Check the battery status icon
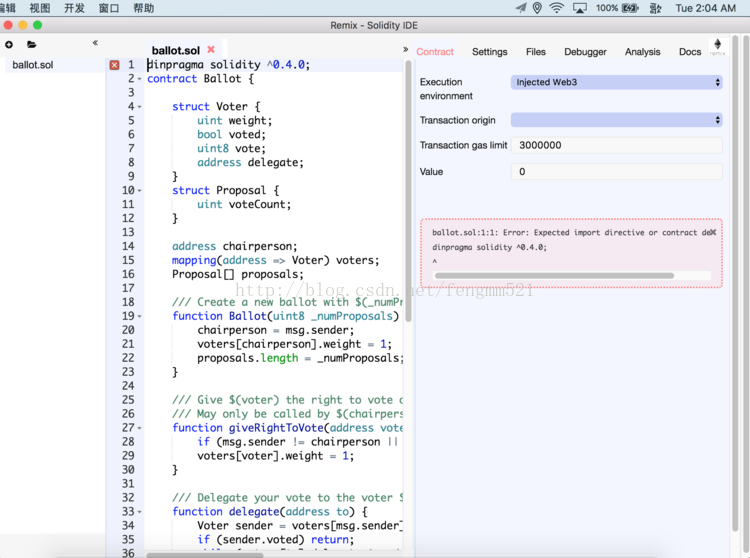Image resolution: width=750 pixels, height=558 pixels. point(629,8)
